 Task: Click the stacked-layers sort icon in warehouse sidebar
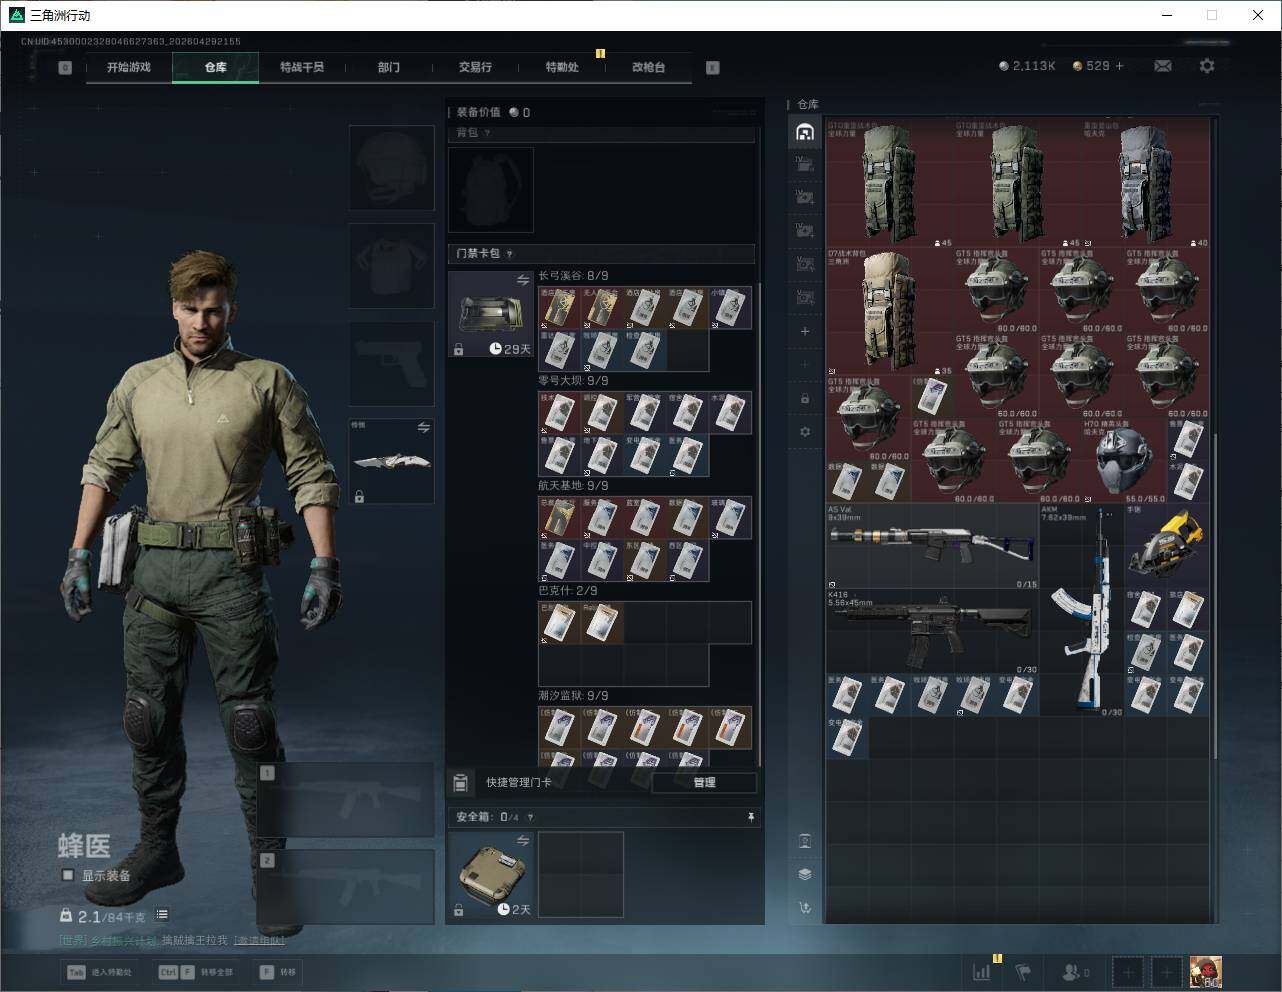805,874
